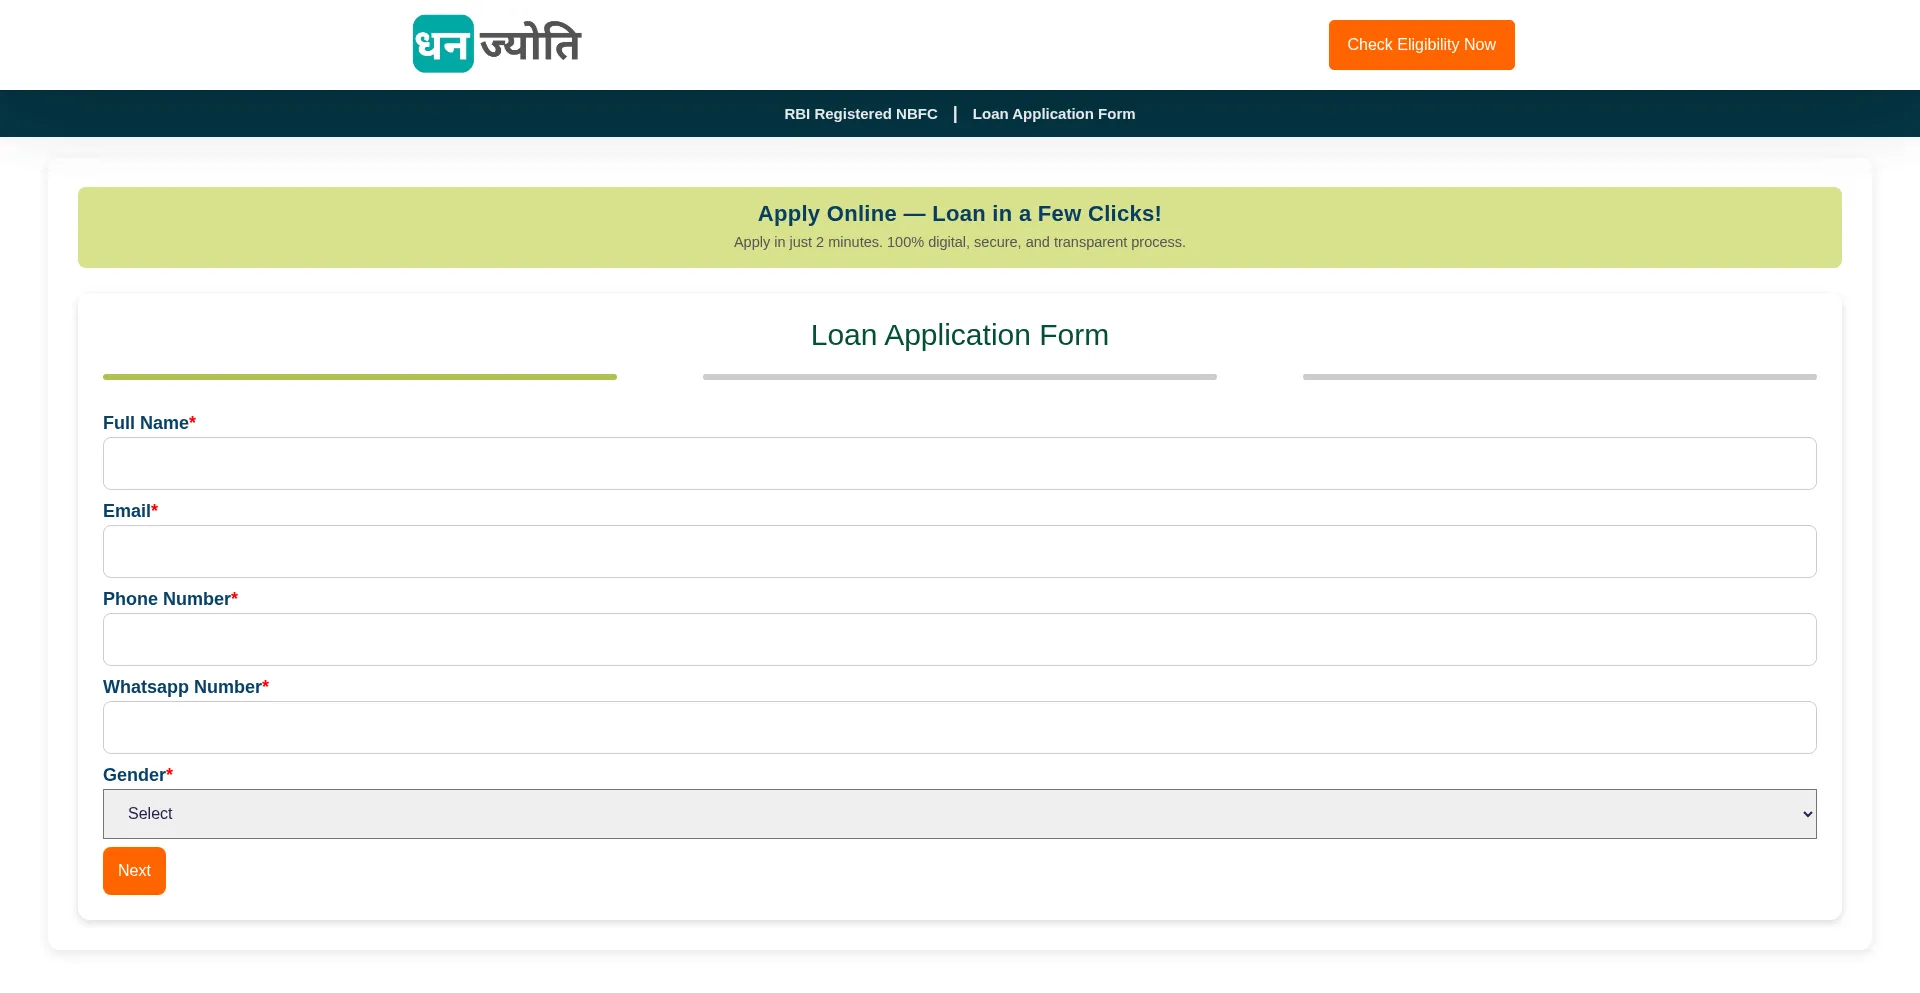Click the Email field label

127,511
